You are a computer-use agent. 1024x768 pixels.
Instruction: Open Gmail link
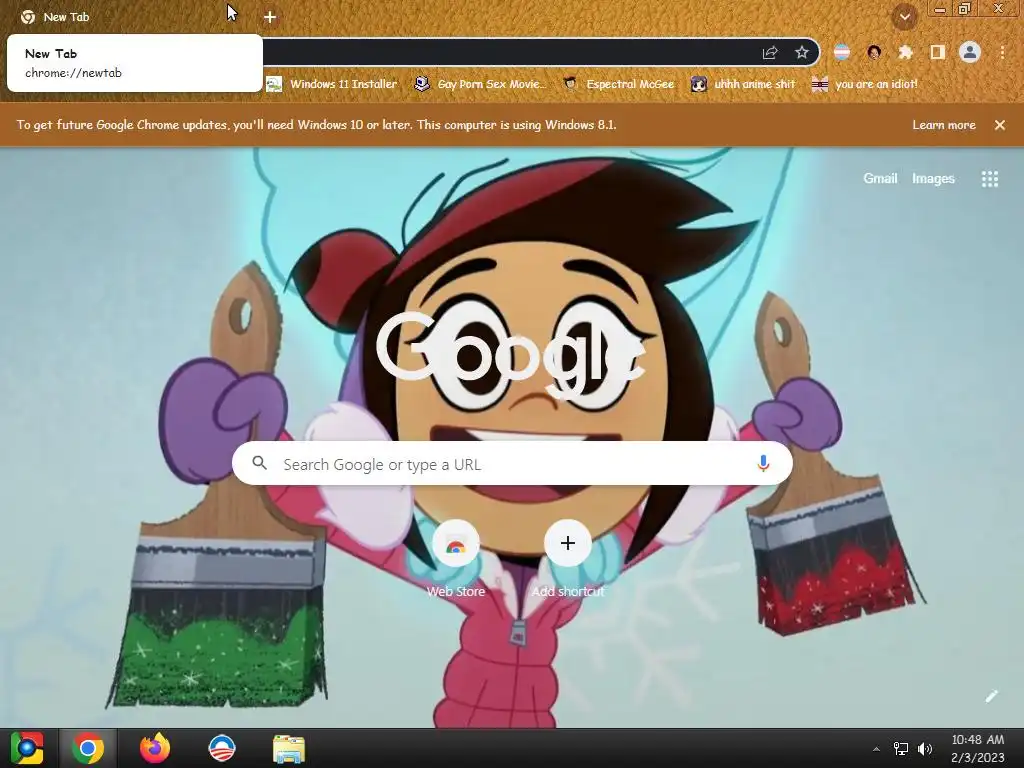tap(880, 178)
